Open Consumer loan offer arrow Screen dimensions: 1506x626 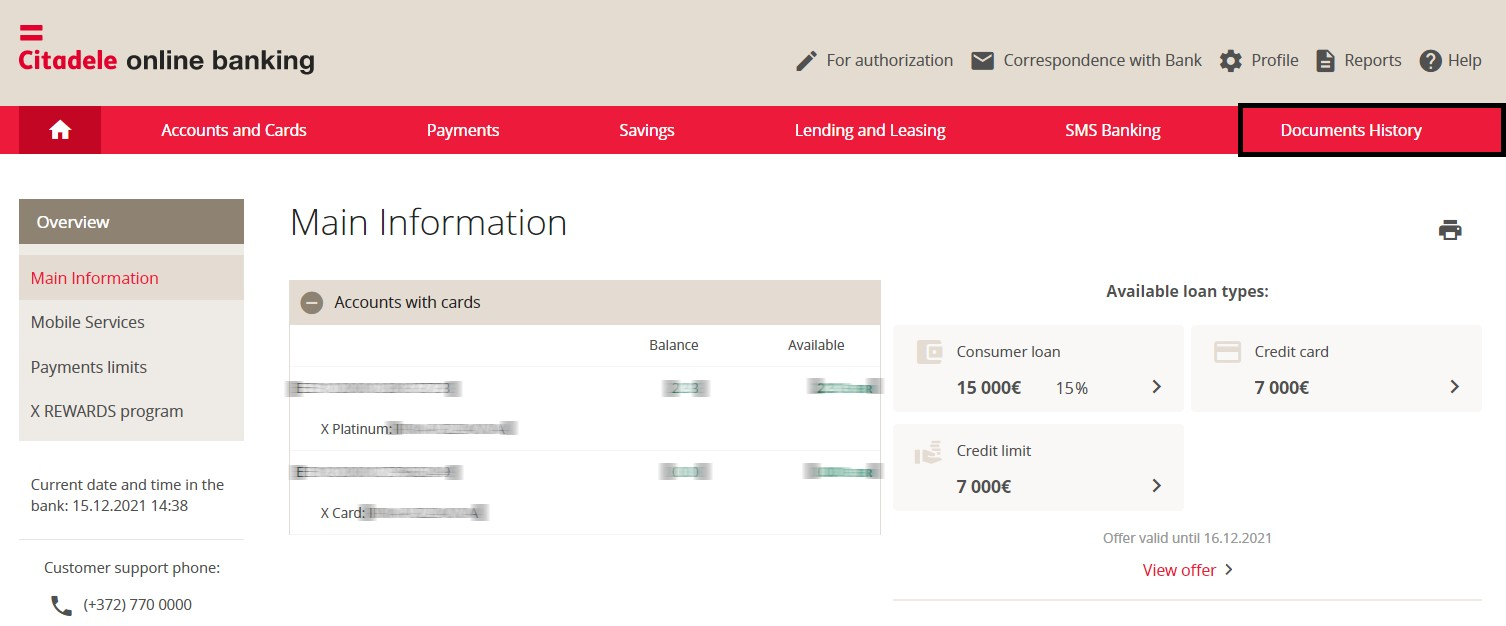(x=1157, y=387)
